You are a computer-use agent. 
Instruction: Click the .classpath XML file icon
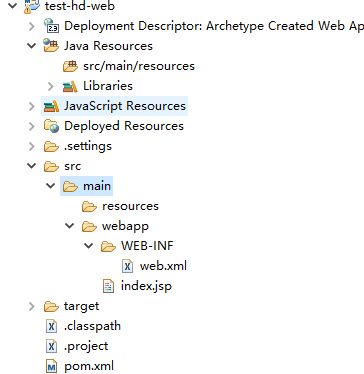point(51,326)
